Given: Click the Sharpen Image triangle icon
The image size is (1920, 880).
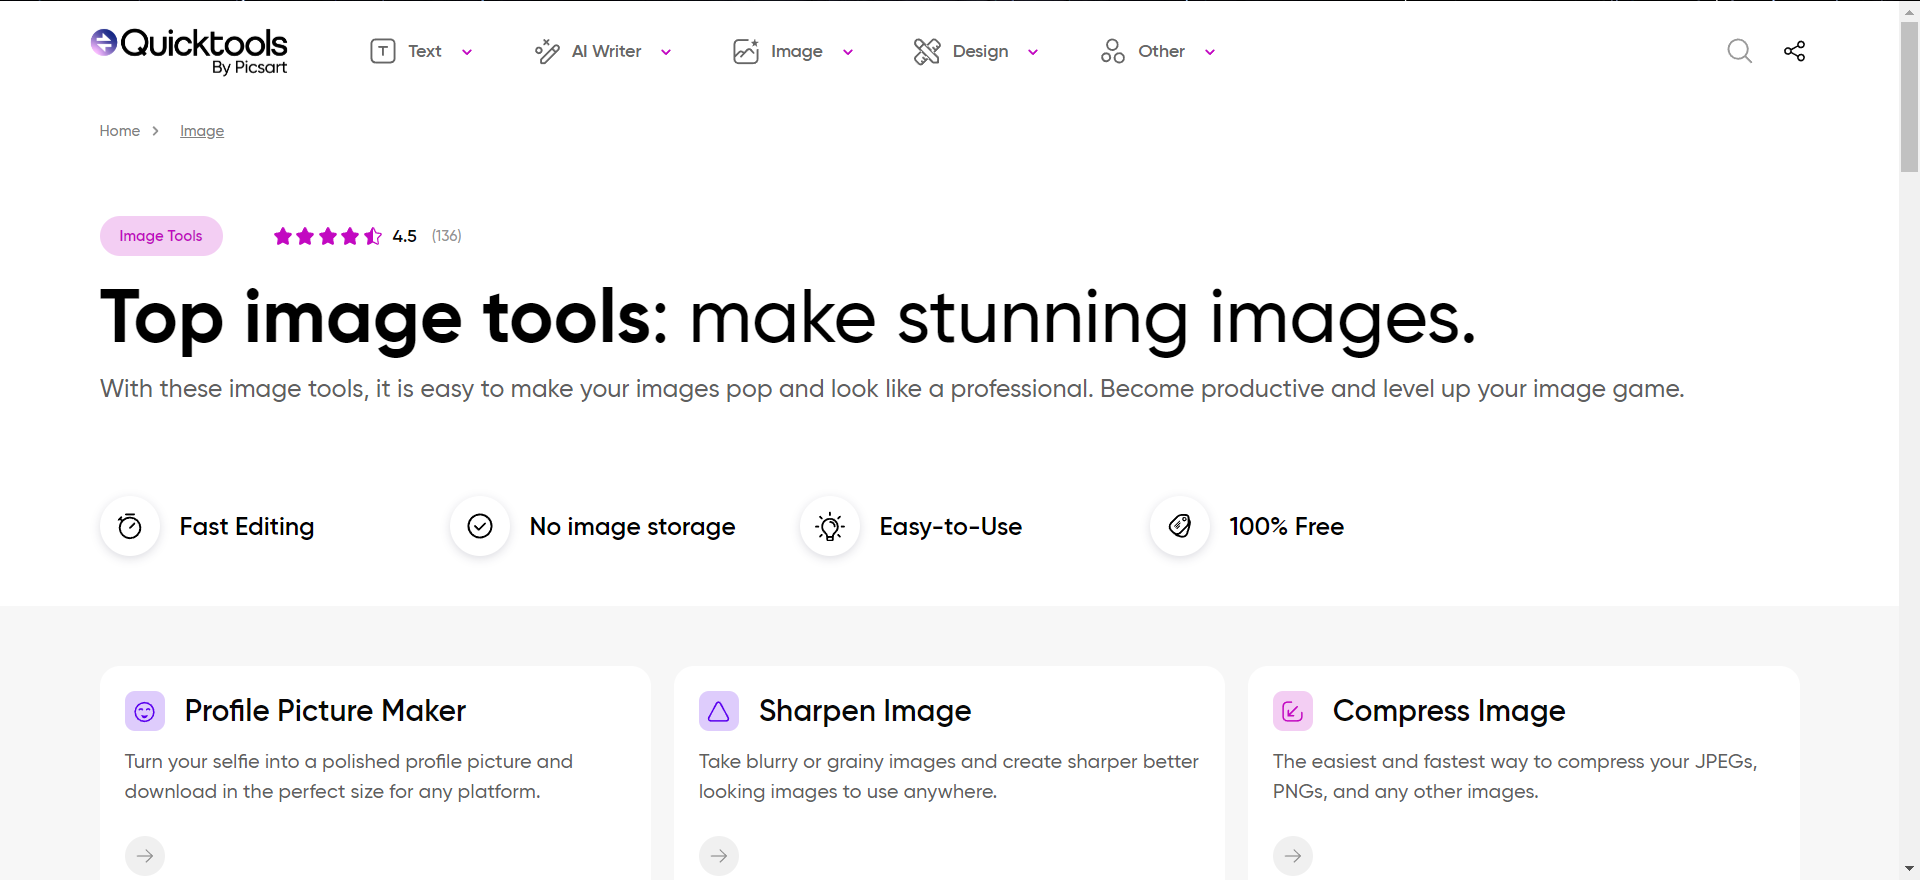Looking at the screenshot, I should 718,711.
